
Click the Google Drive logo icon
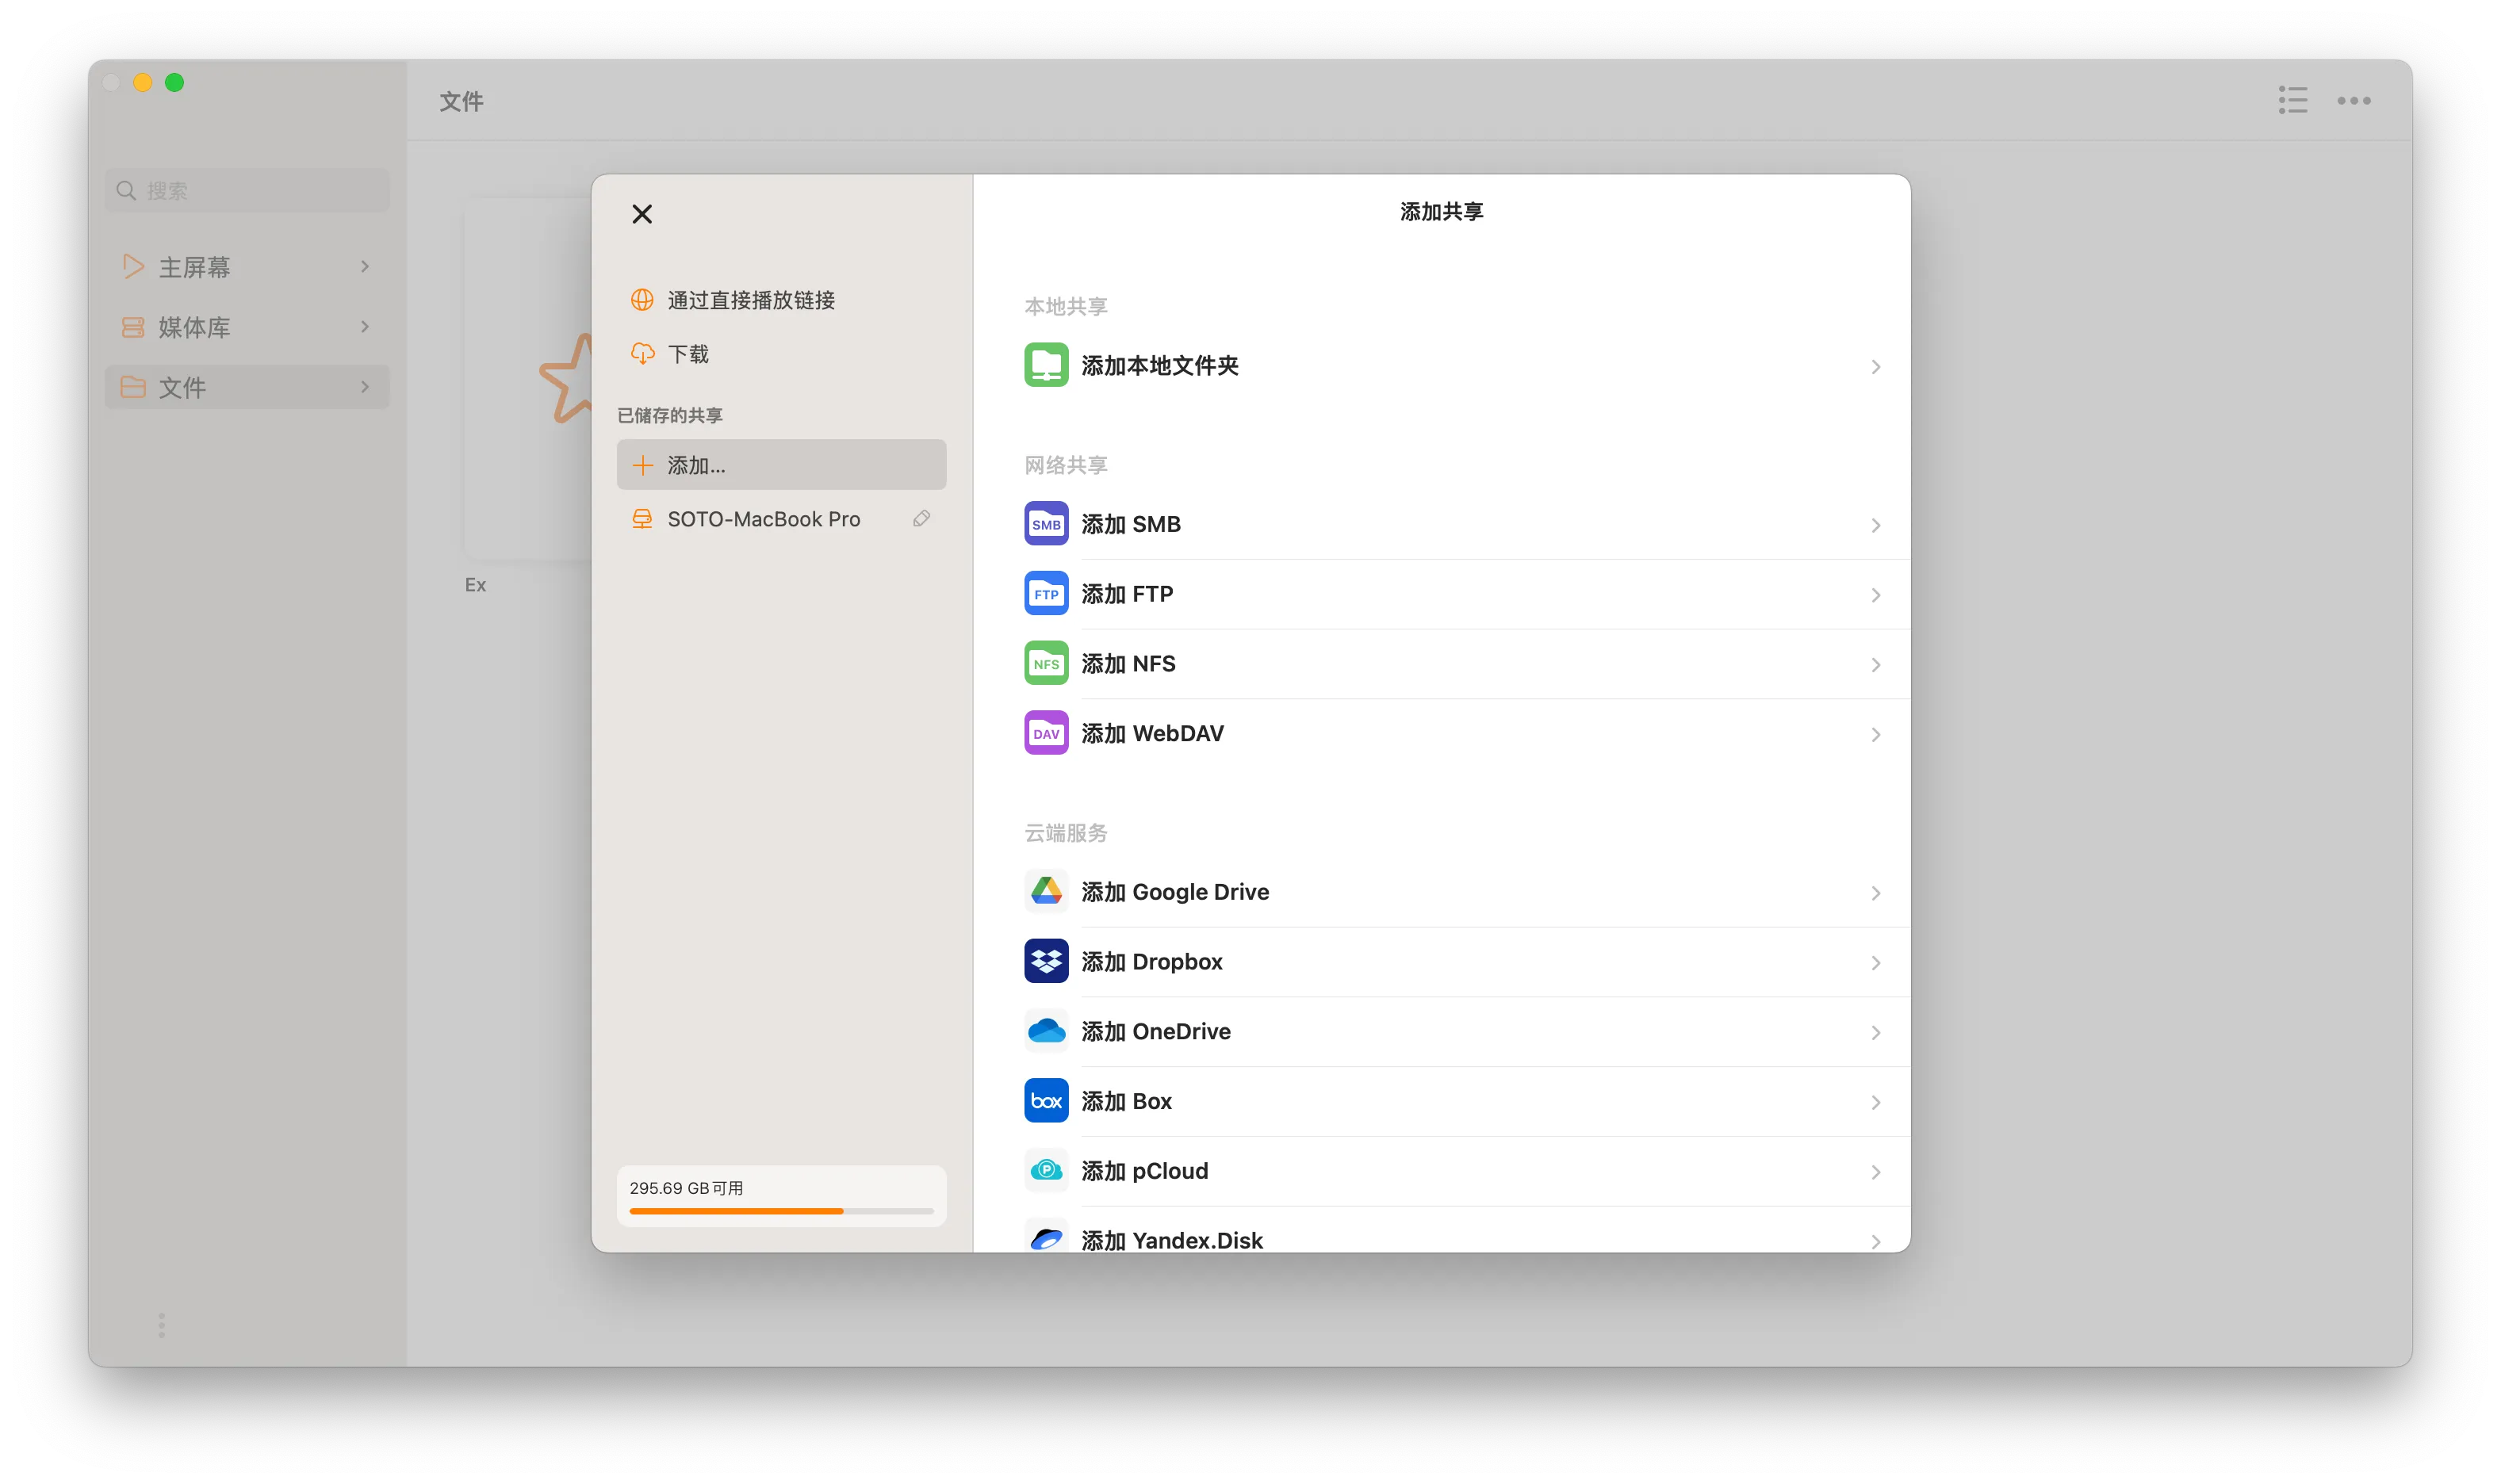(x=1046, y=891)
